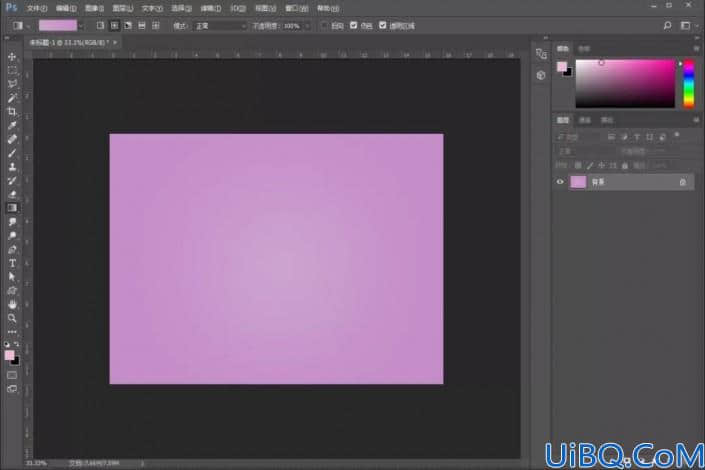Select the Crop tool
705x470 pixels.
12,112
